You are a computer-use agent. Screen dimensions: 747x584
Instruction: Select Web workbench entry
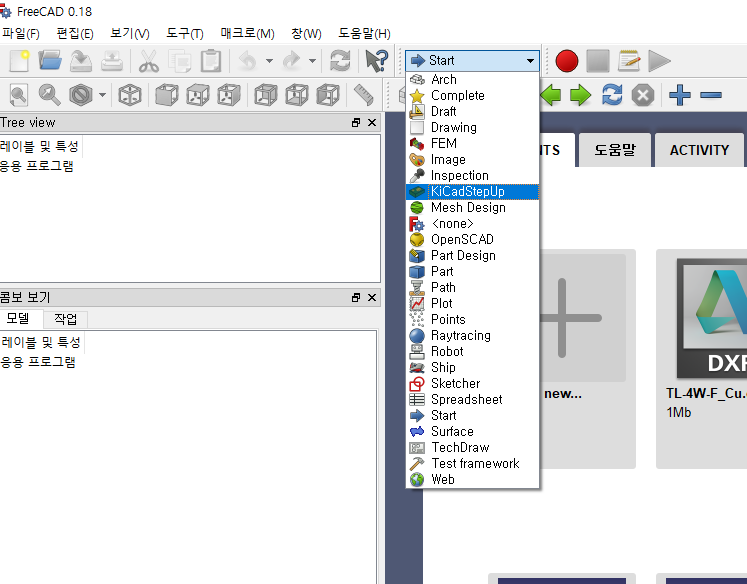472,479
